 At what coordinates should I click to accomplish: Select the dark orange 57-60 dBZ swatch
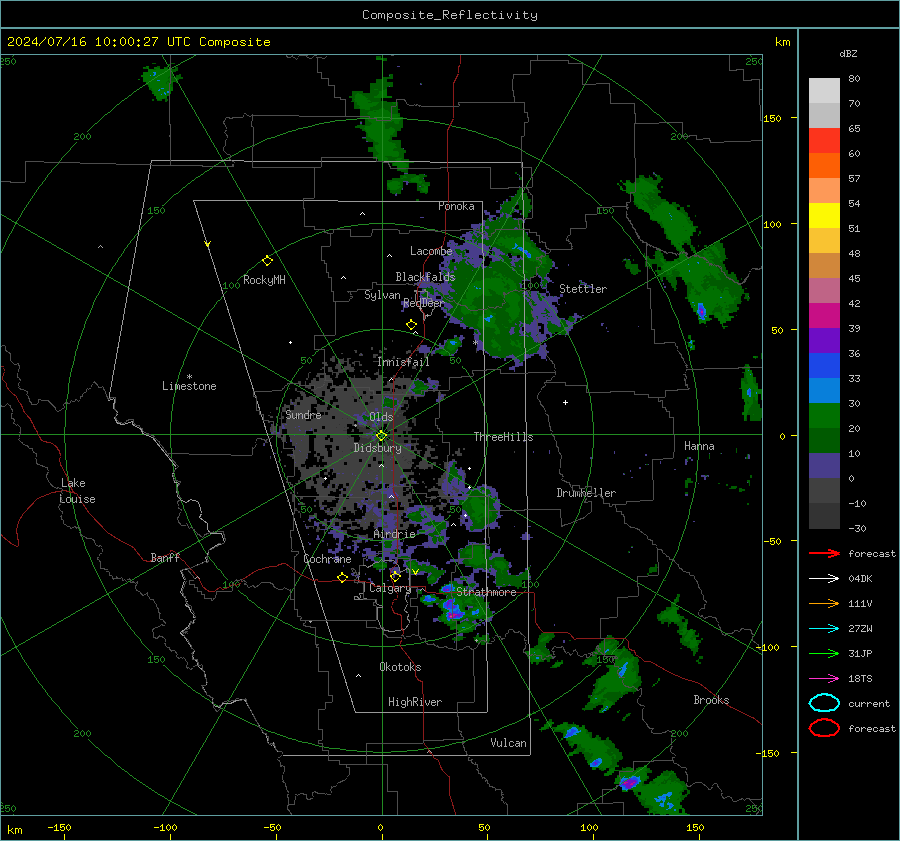click(x=824, y=165)
